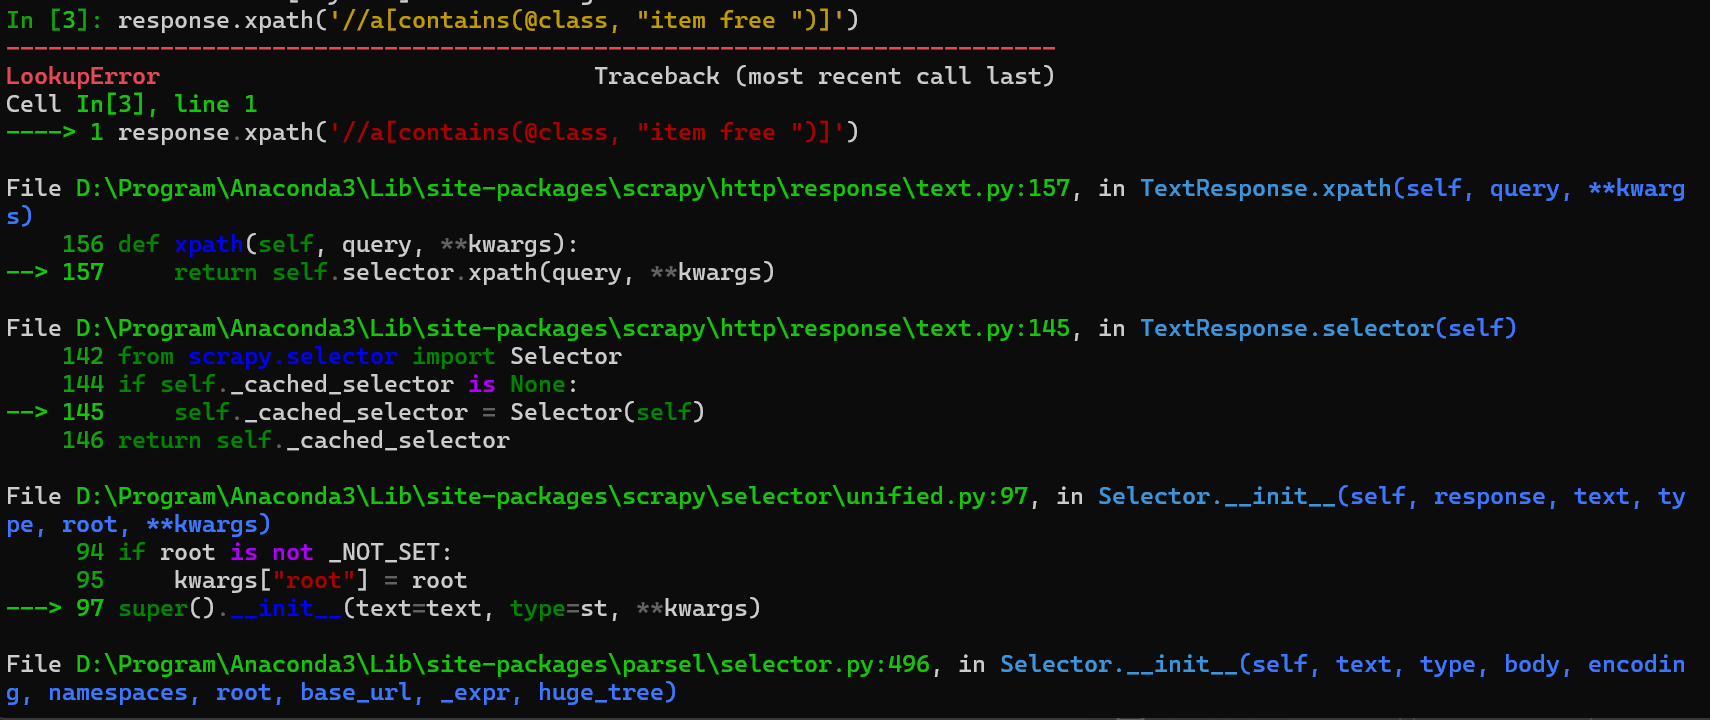
Task: Click the red LookupError exception name
Action: coord(82,77)
